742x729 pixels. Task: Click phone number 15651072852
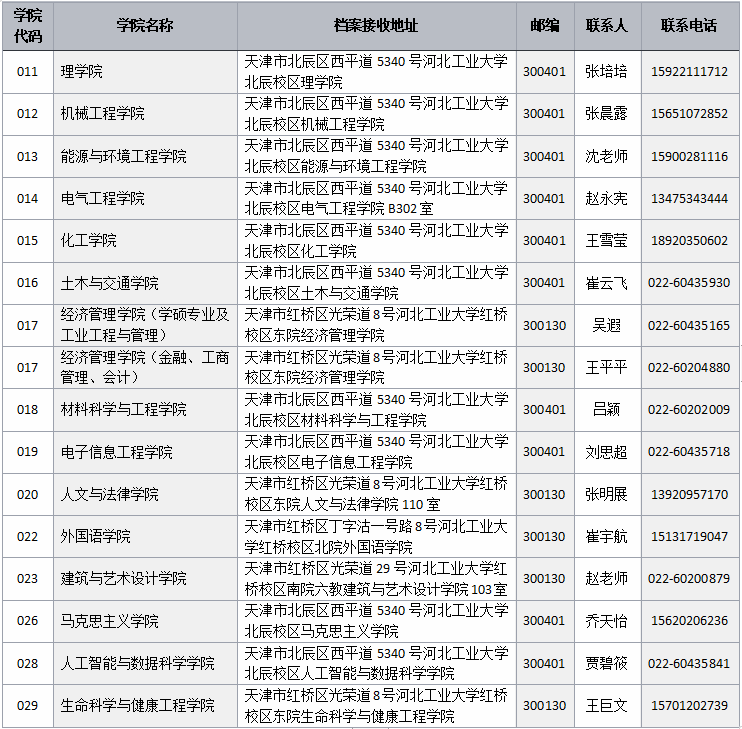click(x=689, y=114)
